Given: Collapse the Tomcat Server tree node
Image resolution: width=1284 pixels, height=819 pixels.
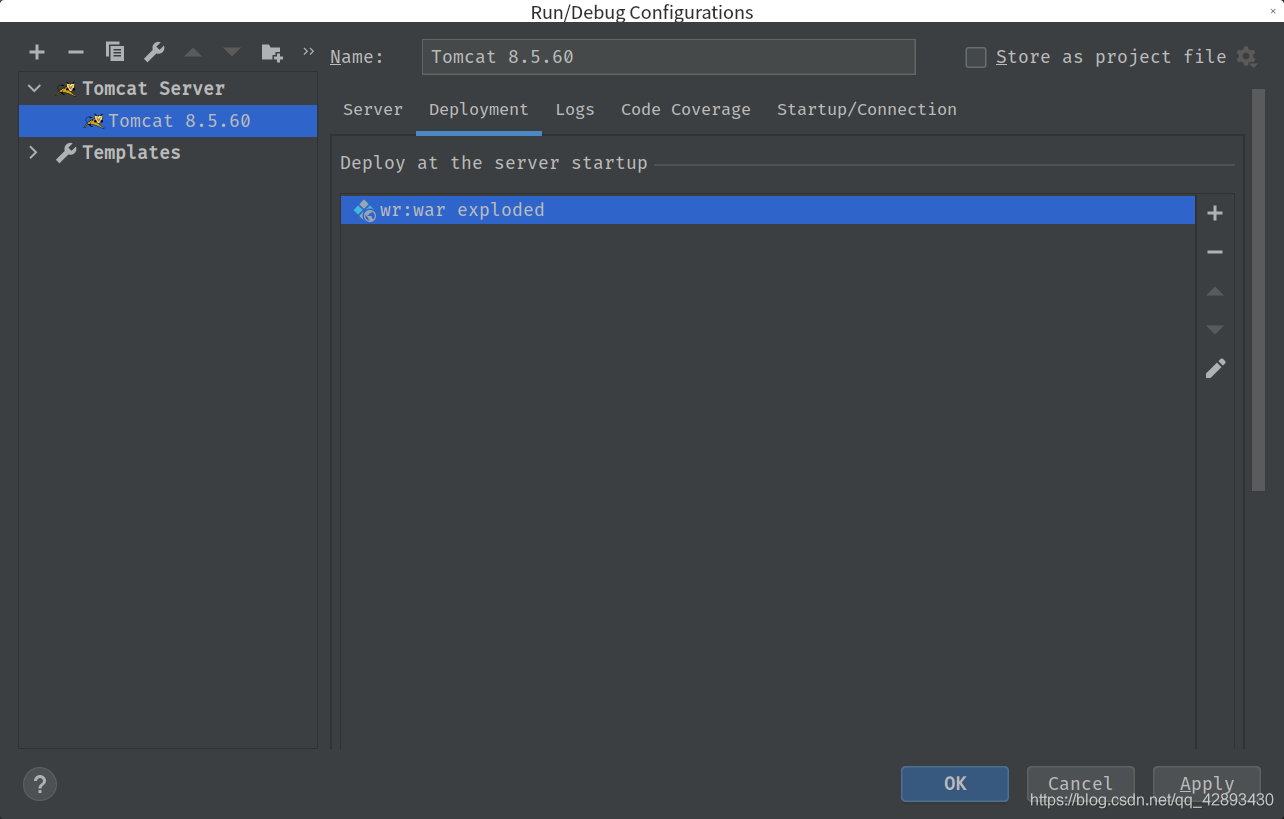Looking at the screenshot, I should (x=35, y=89).
